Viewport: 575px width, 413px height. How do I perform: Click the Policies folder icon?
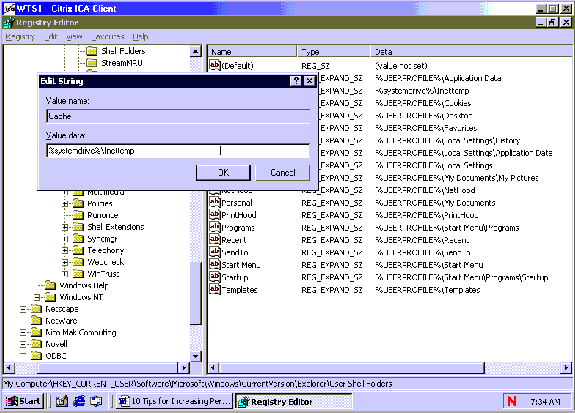tap(78, 203)
